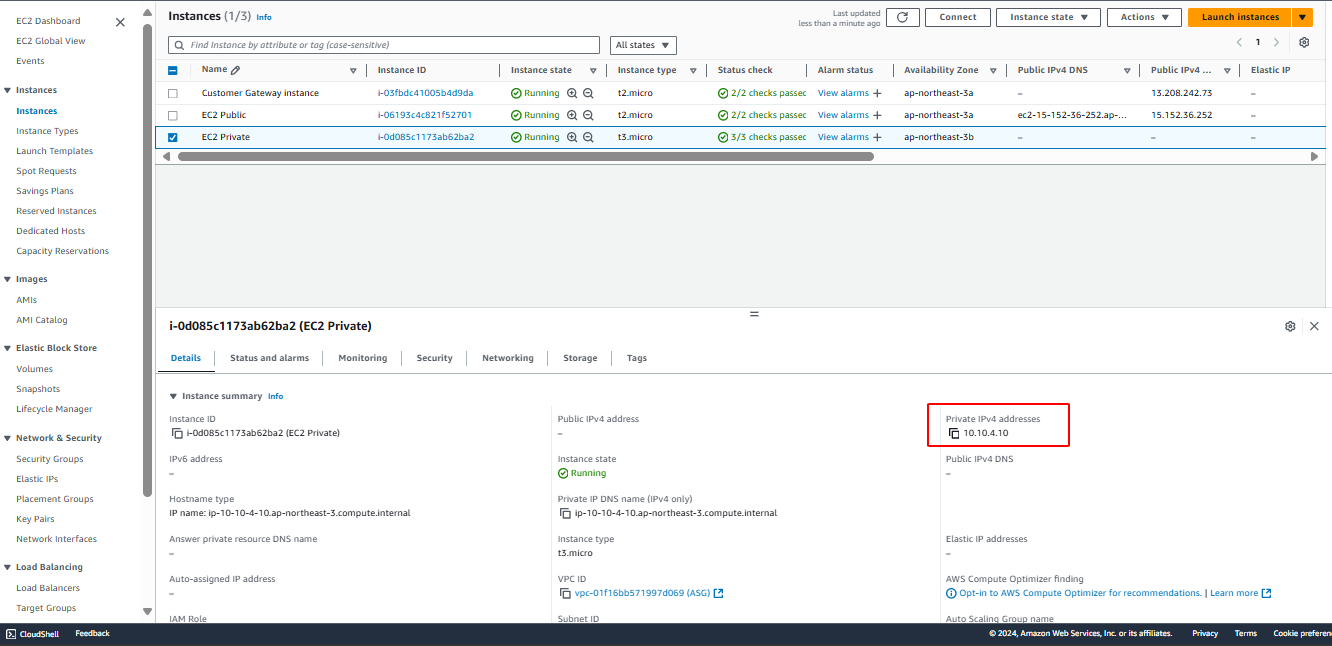Copy the private IPv4 address 10.10.4.10

coord(953,433)
